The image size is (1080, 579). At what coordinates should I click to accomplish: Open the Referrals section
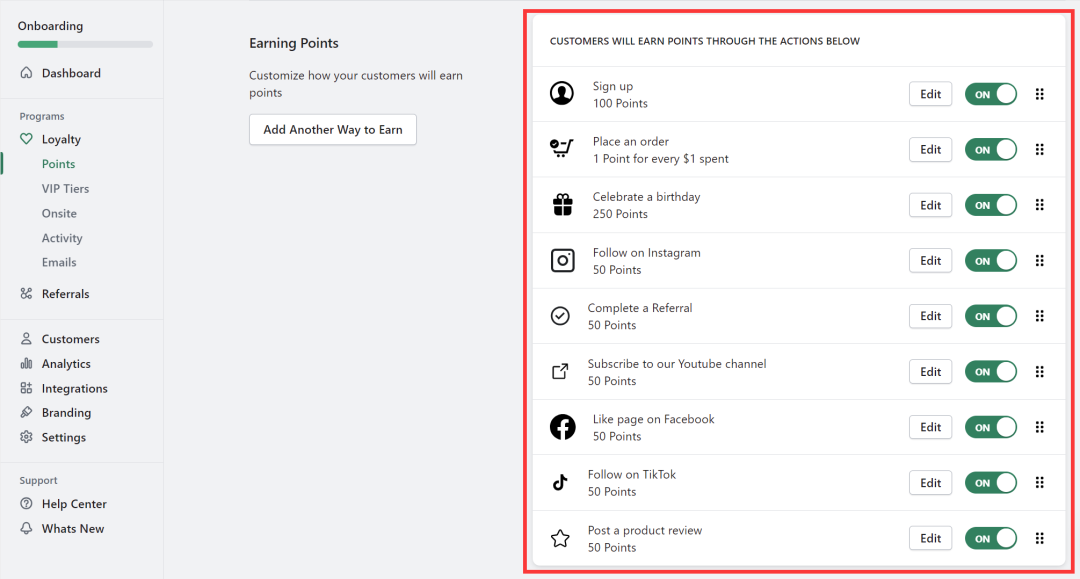pos(65,294)
